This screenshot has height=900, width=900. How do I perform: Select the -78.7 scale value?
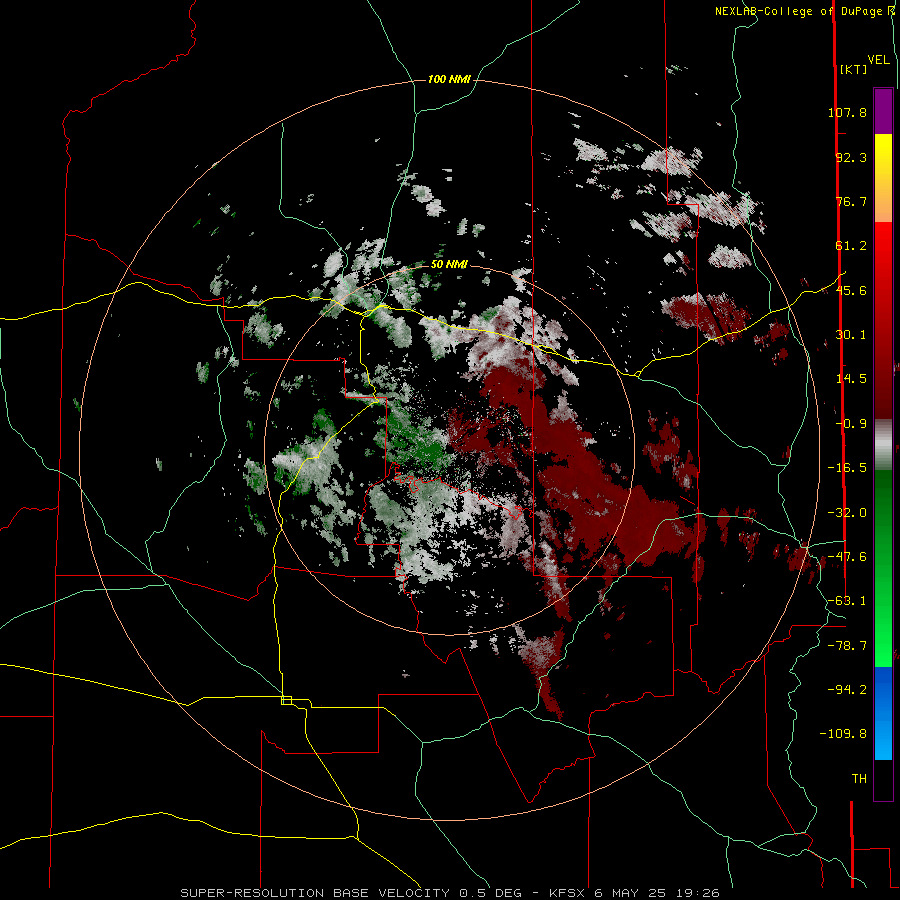click(847, 646)
